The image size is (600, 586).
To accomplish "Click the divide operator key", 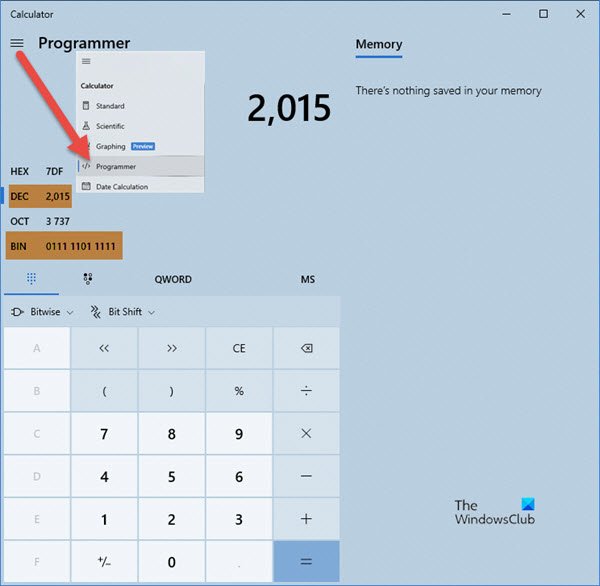I will tap(307, 391).
